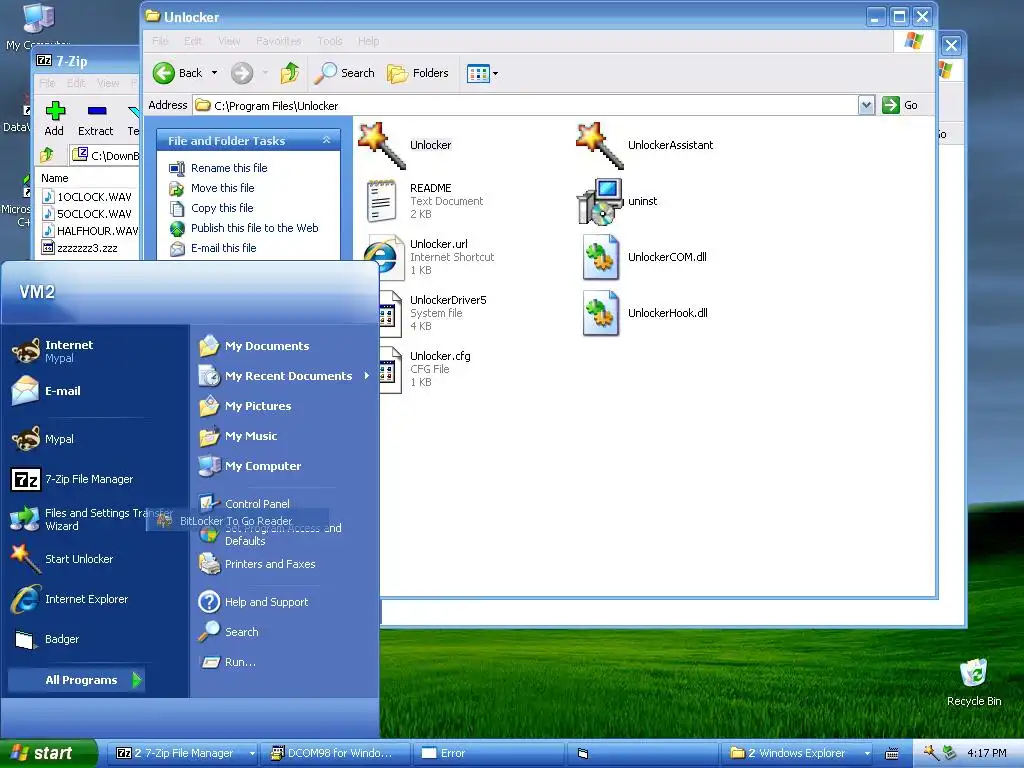Collapse the File and Folder Tasks panel
Image resolution: width=1024 pixels, height=768 pixels.
327,140
